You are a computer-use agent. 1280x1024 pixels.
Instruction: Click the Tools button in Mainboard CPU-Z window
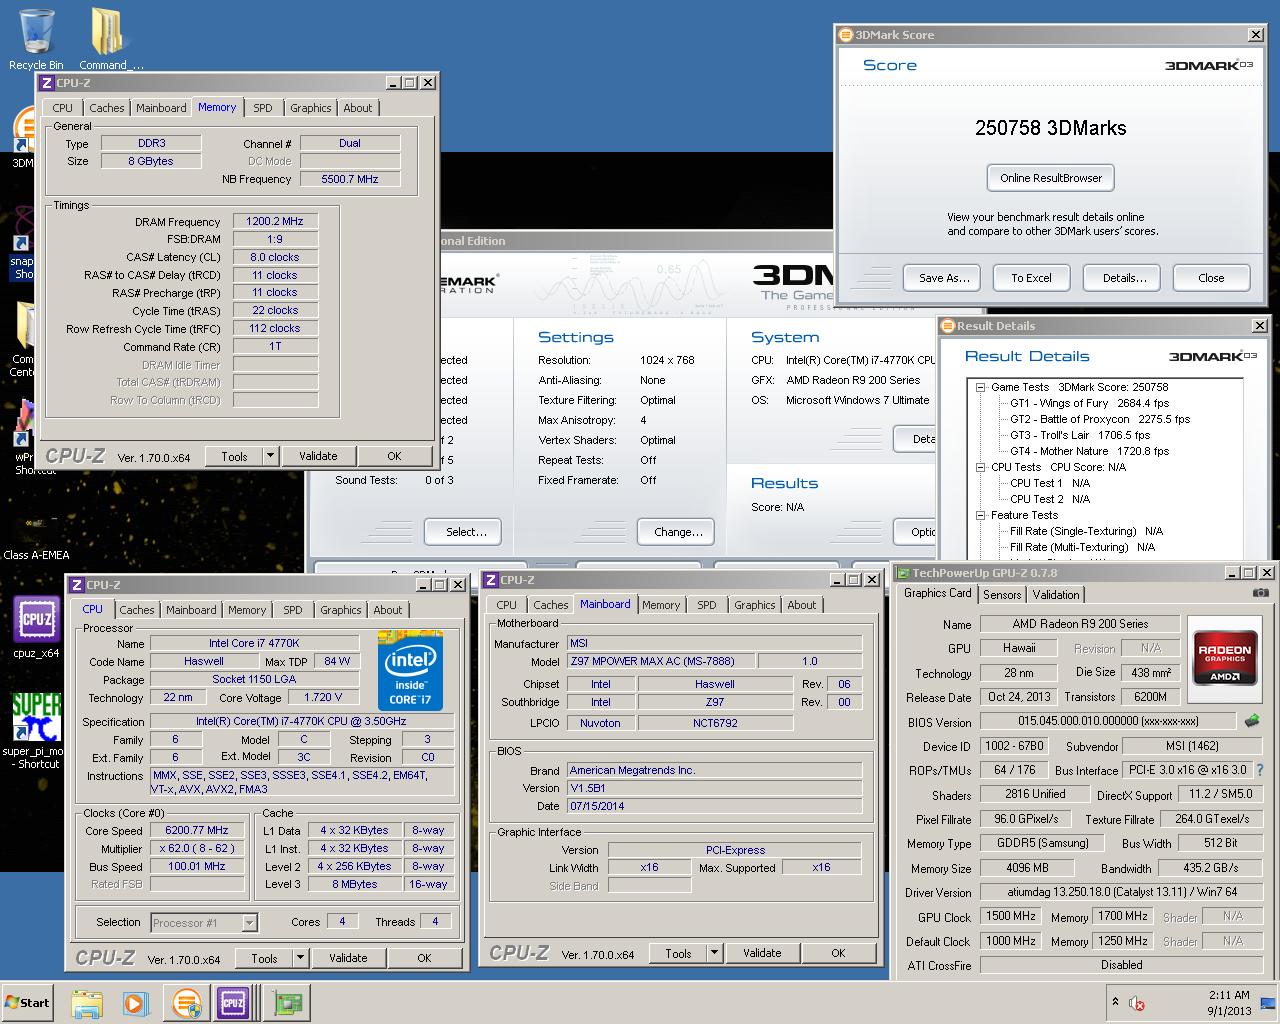(x=678, y=953)
